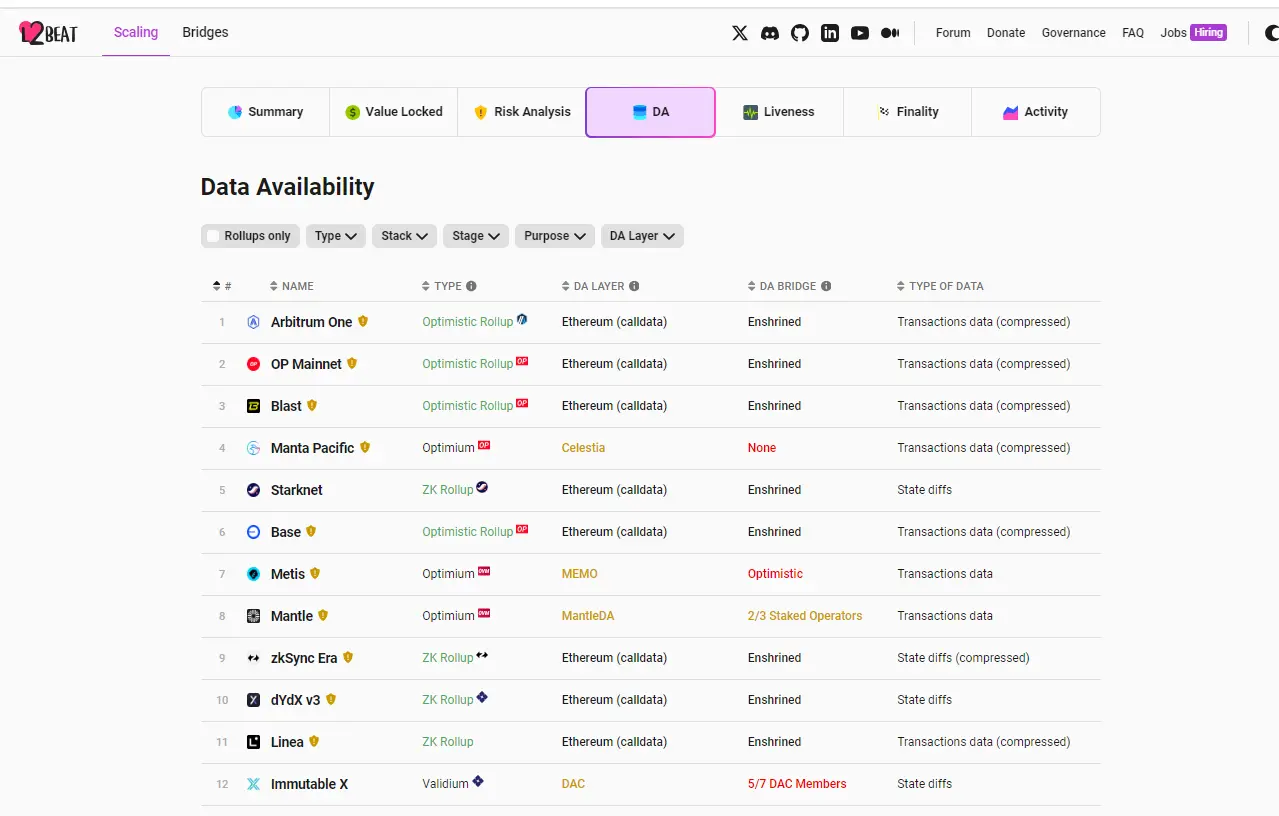Open the Jobs Hiring link

point(1193,33)
